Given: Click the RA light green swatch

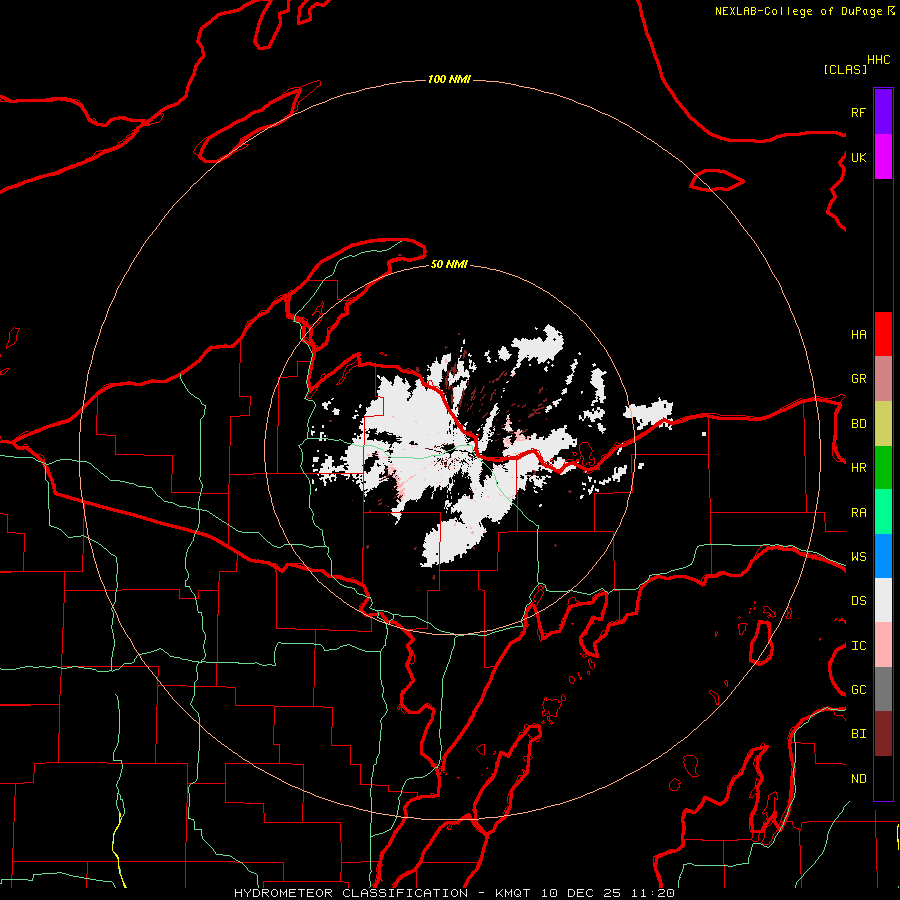Looking at the screenshot, I should [883, 512].
